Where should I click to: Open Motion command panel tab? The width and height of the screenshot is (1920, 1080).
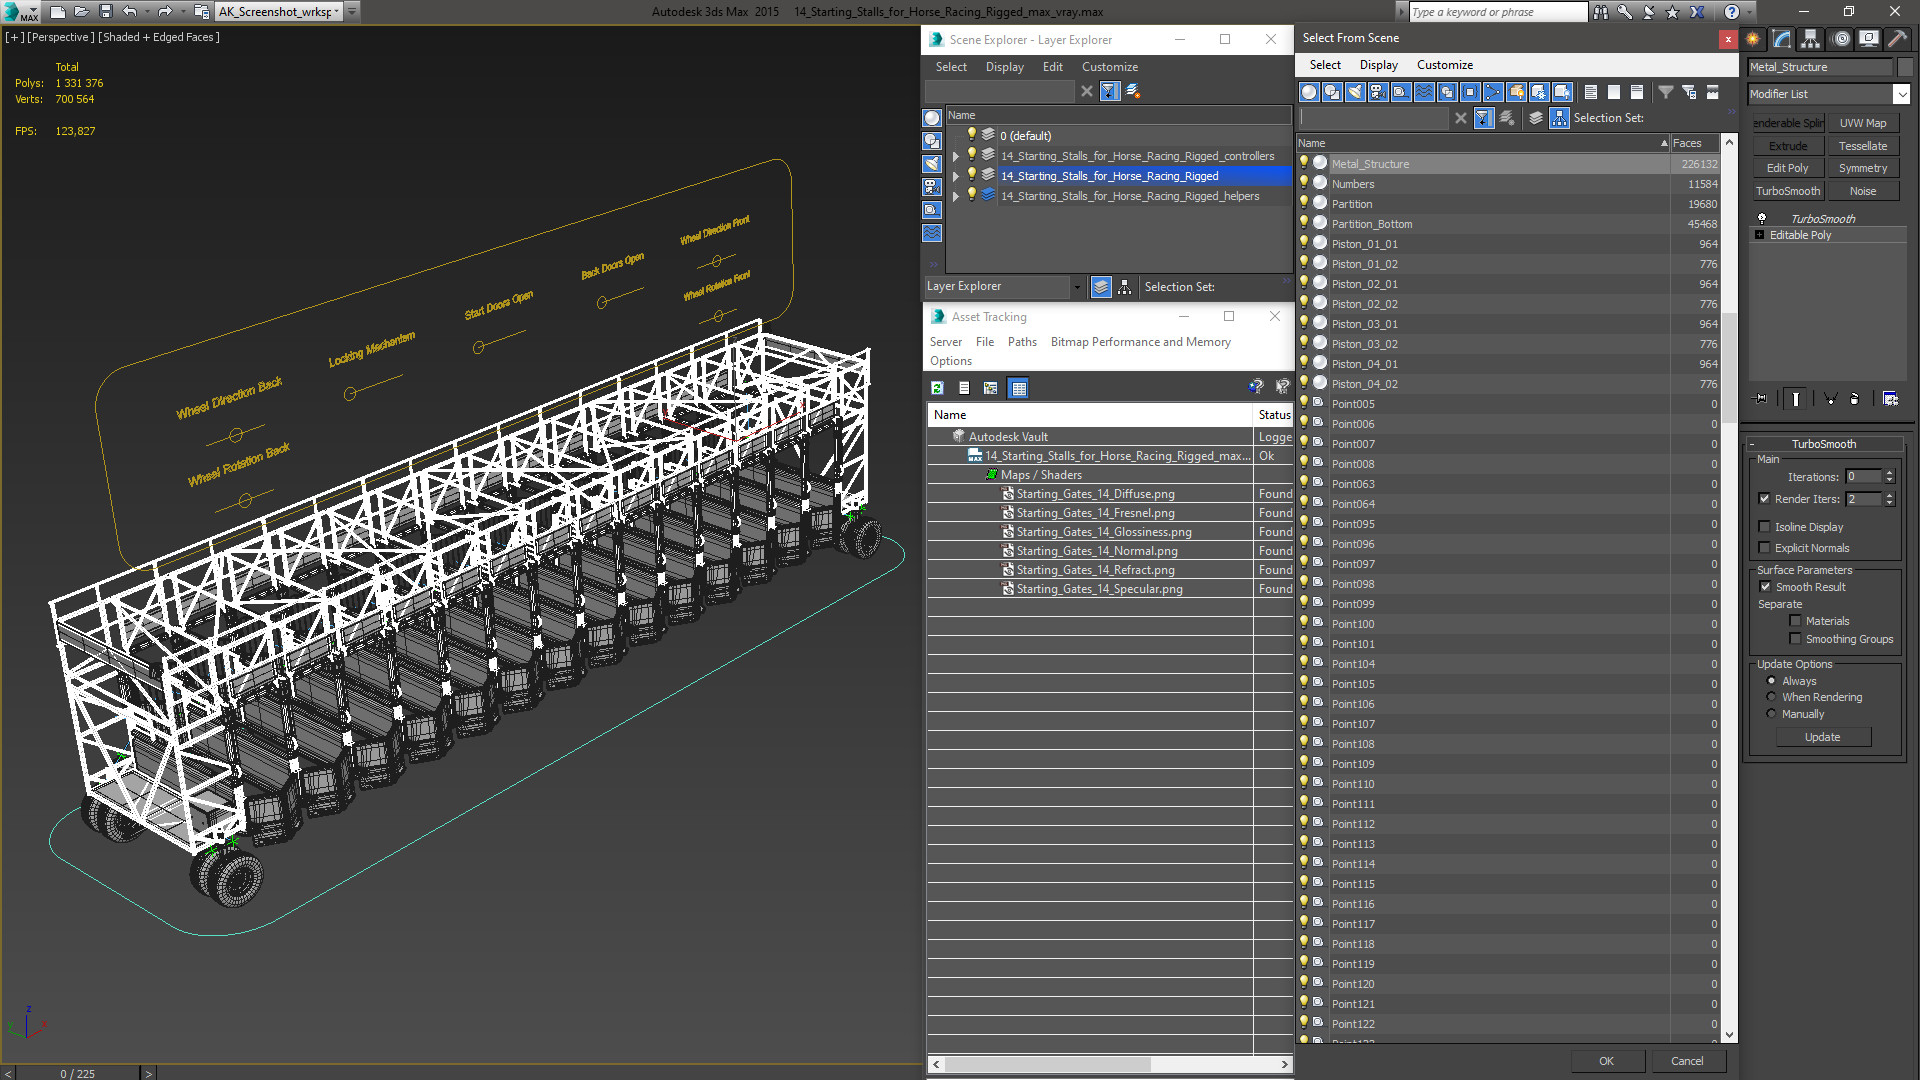tap(1841, 39)
